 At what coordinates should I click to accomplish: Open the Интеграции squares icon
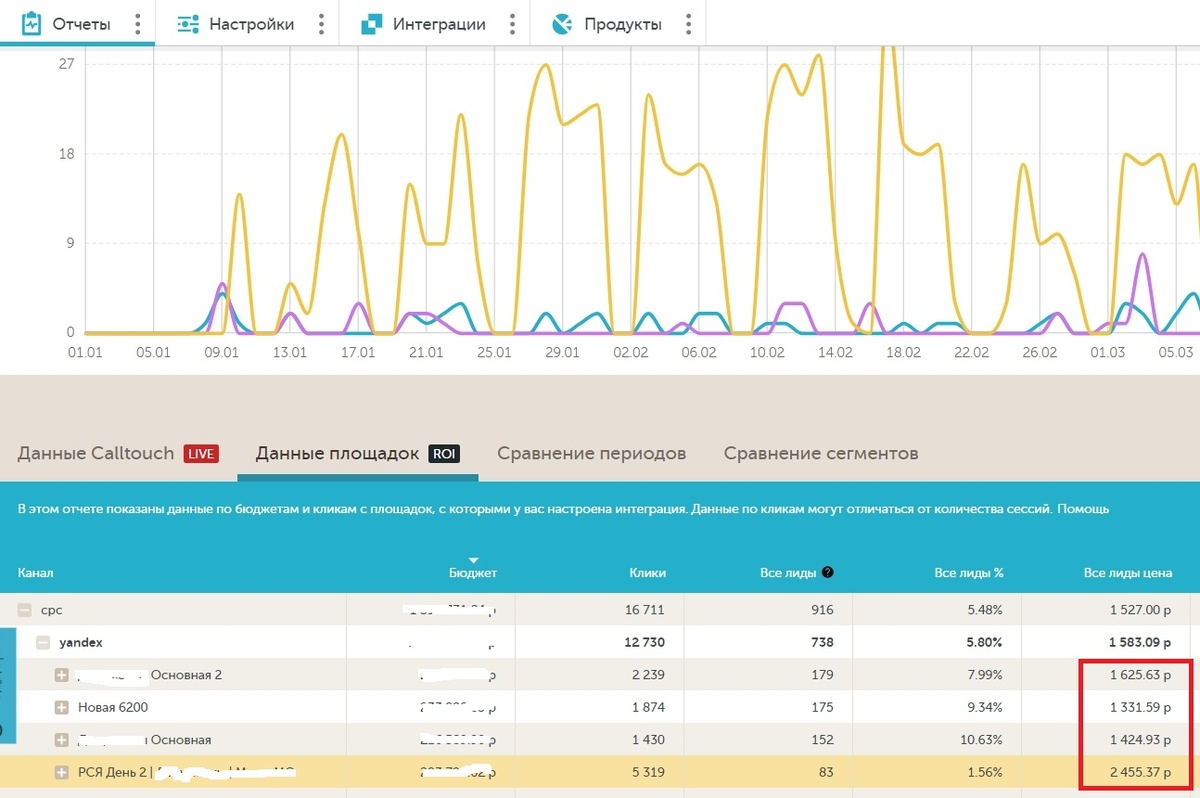372,24
